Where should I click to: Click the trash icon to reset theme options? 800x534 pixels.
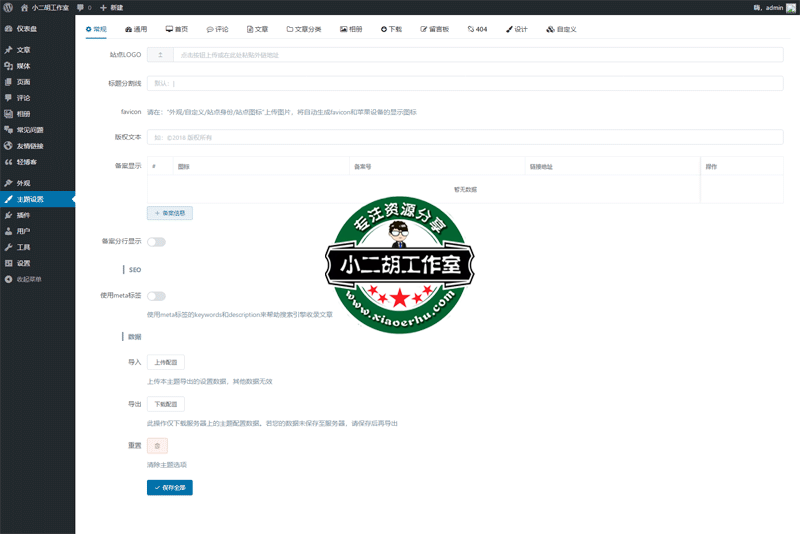[x=157, y=446]
